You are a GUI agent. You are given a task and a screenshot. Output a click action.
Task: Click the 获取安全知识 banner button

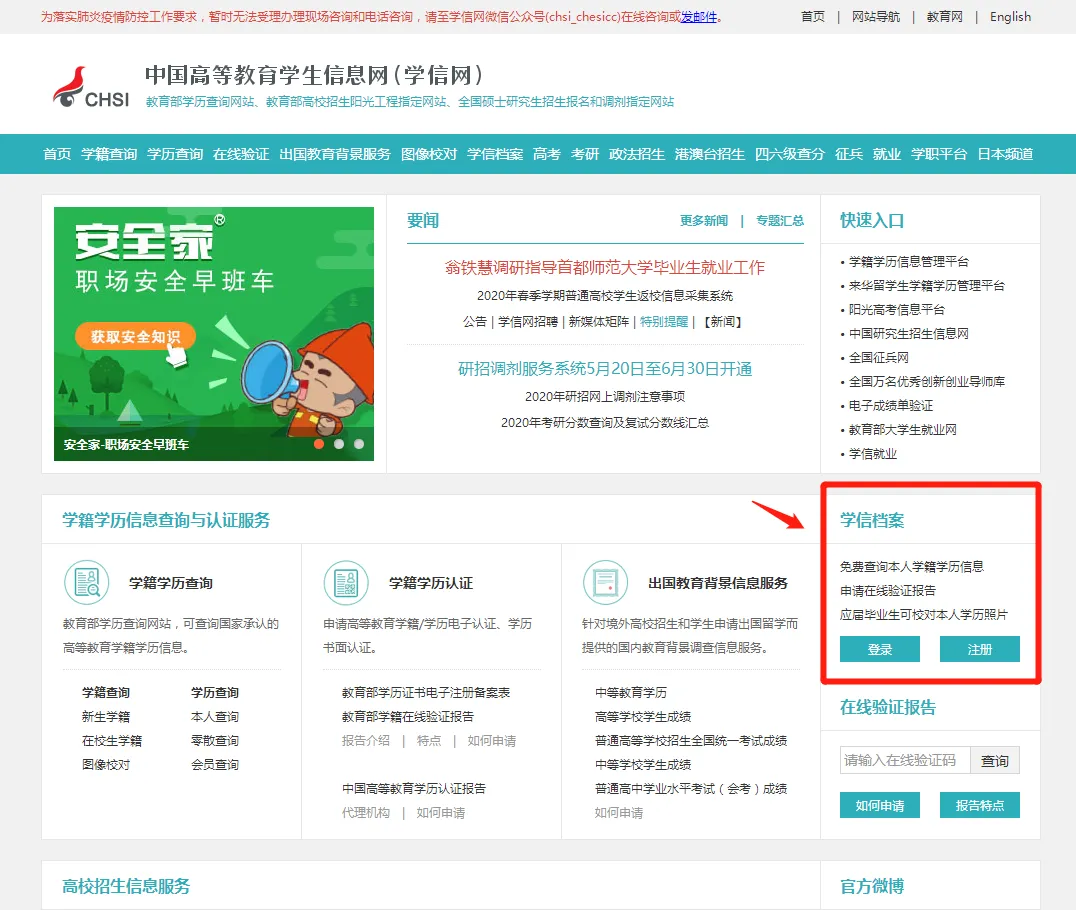pos(135,336)
